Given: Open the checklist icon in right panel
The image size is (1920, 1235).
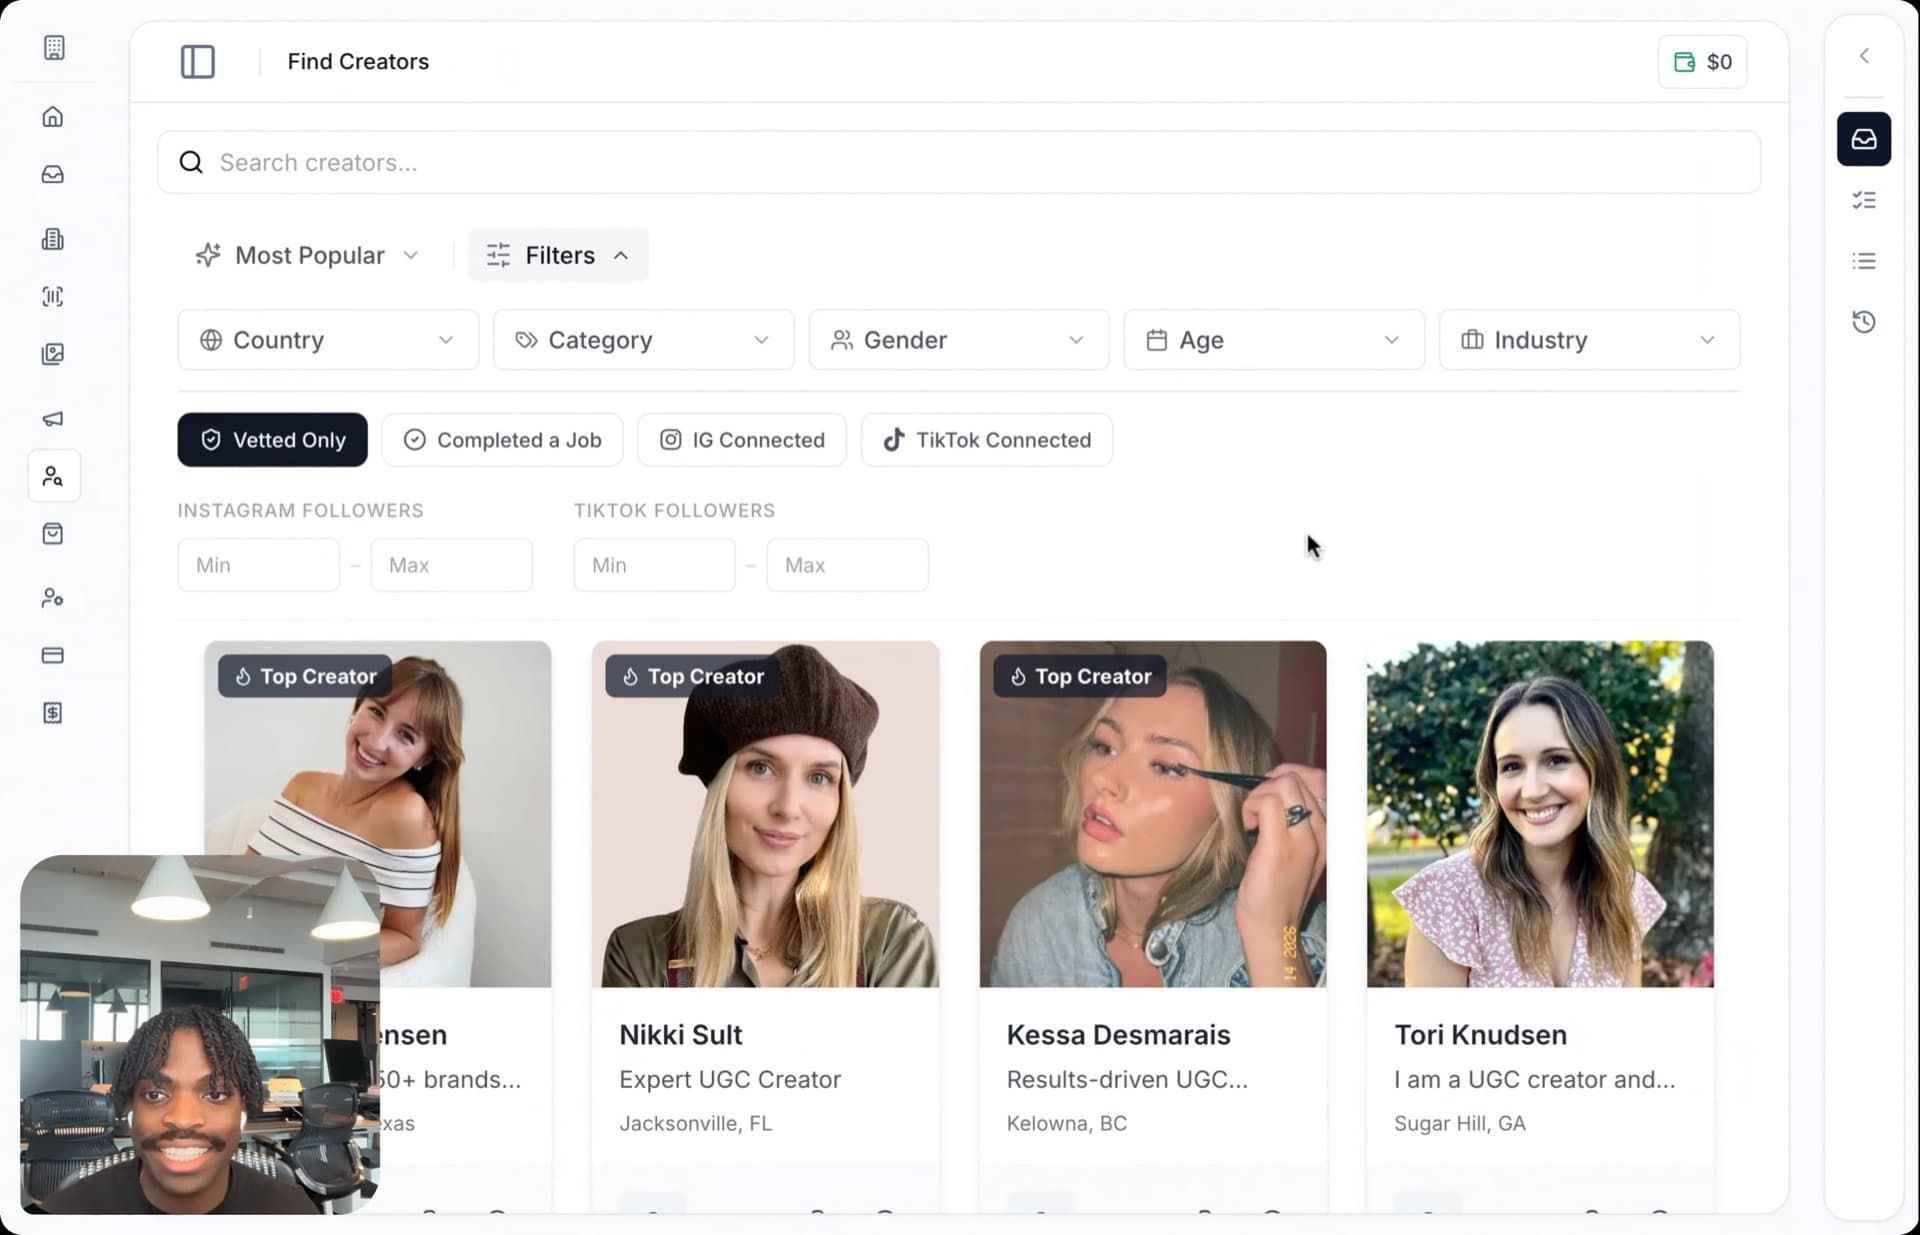Looking at the screenshot, I should pyautogui.click(x=1864, y=200).
